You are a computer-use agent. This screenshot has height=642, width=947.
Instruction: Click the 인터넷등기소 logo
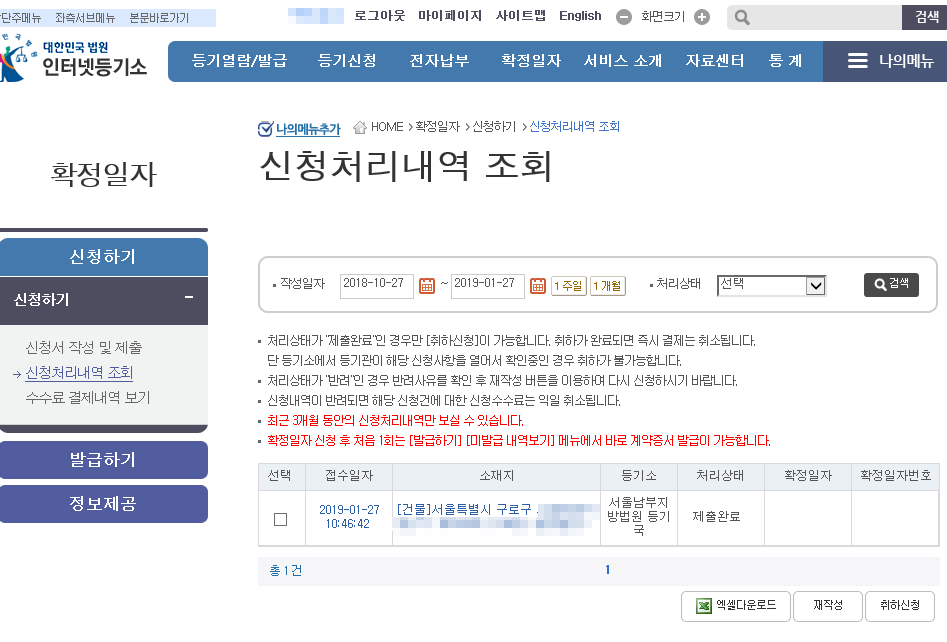(75, 60)
